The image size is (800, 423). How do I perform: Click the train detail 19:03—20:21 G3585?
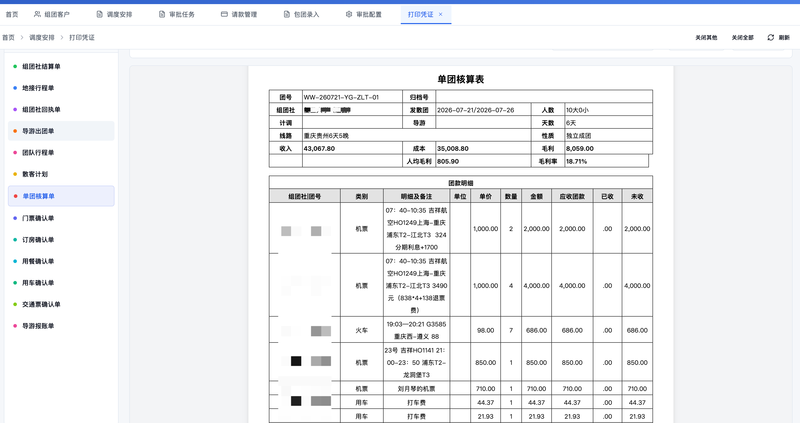pos(416,324)
